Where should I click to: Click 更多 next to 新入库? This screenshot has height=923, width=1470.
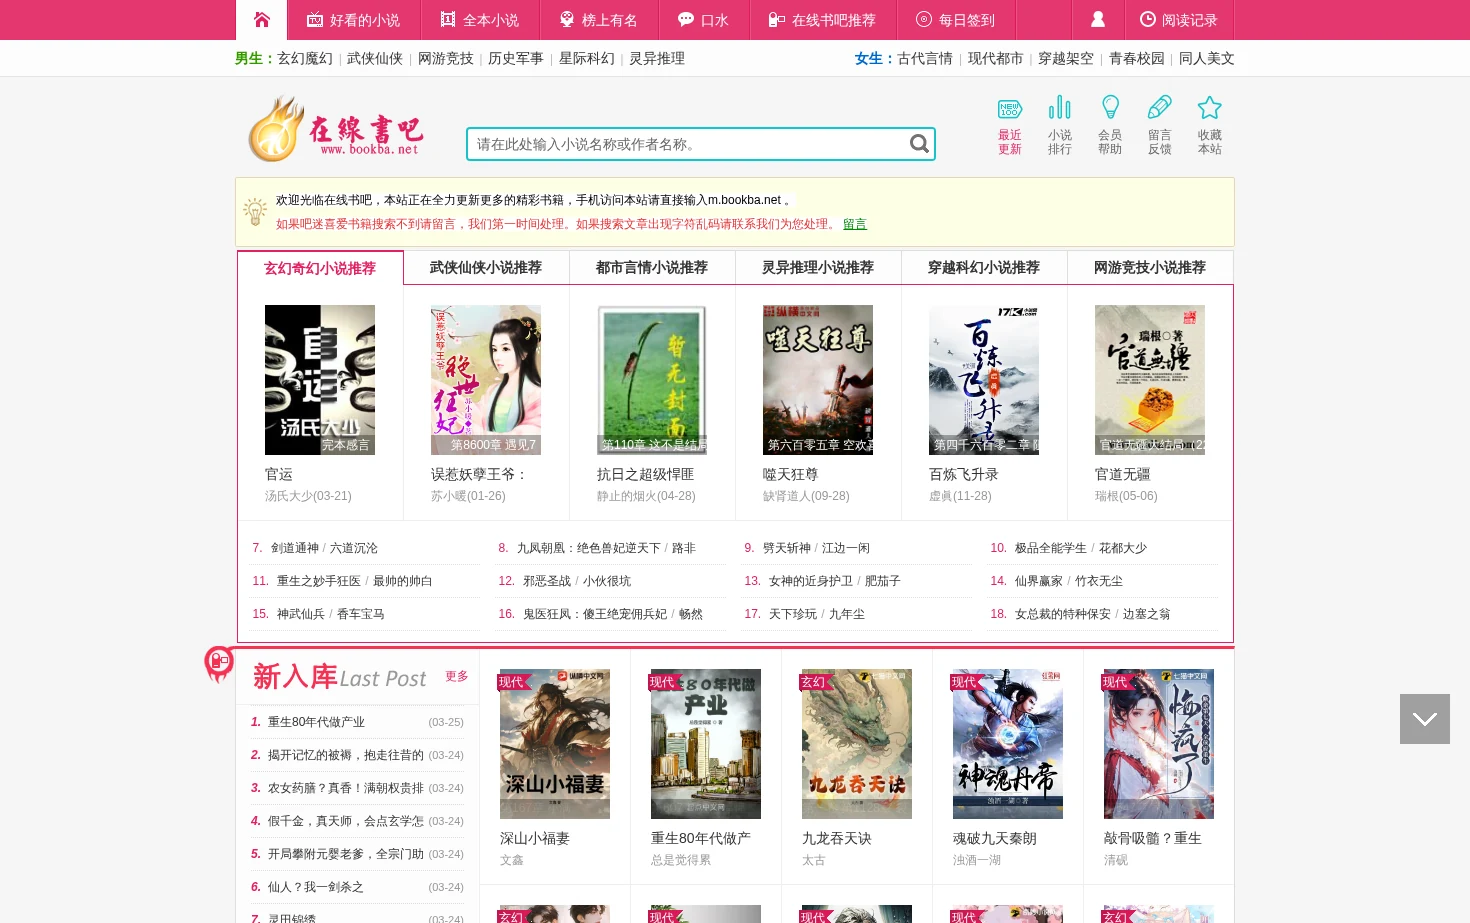457,676
